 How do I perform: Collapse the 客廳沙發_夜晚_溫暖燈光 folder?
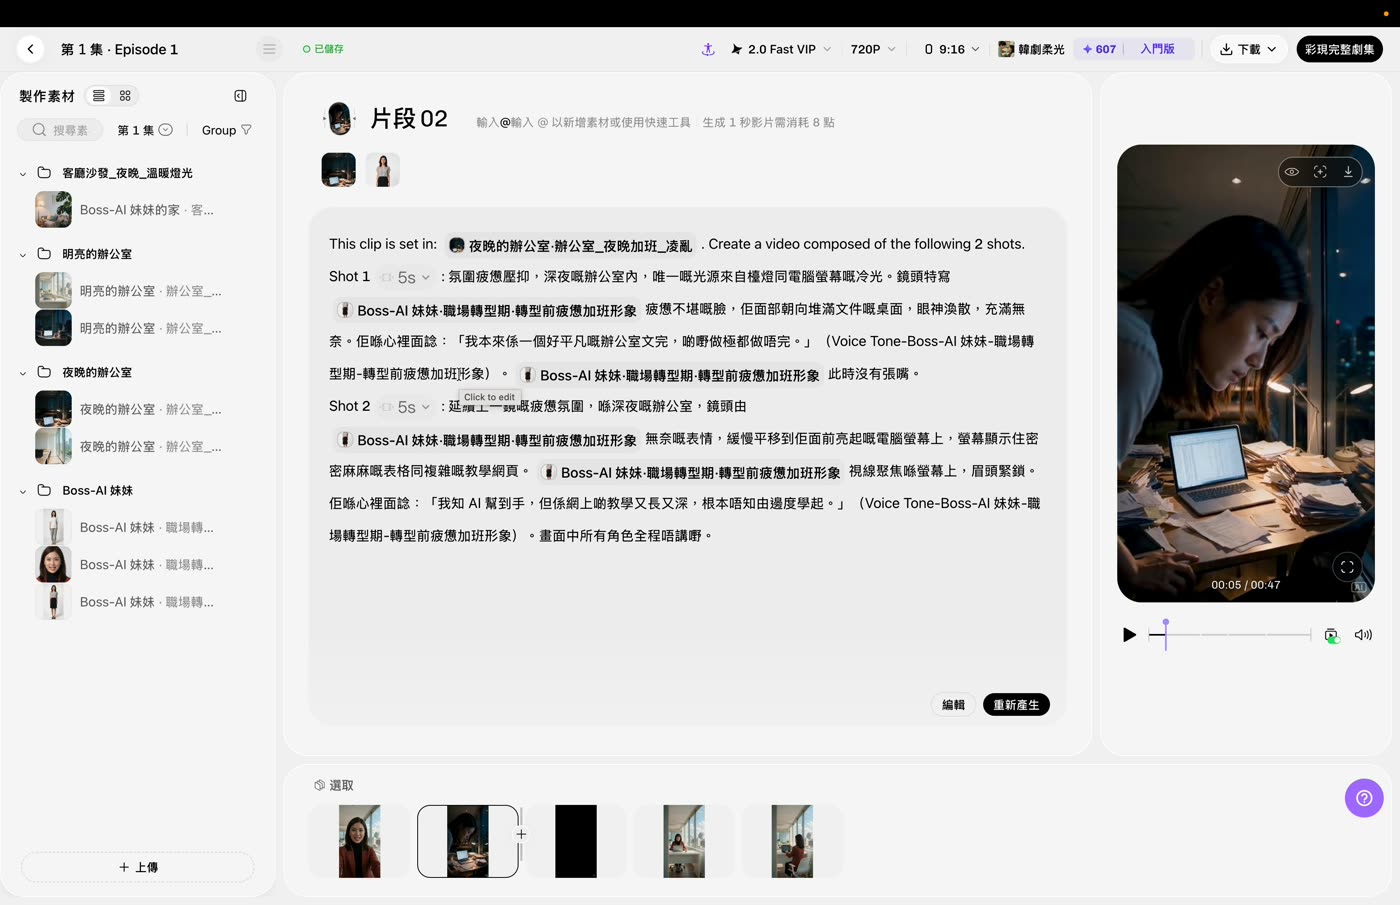tap(23, 173)
